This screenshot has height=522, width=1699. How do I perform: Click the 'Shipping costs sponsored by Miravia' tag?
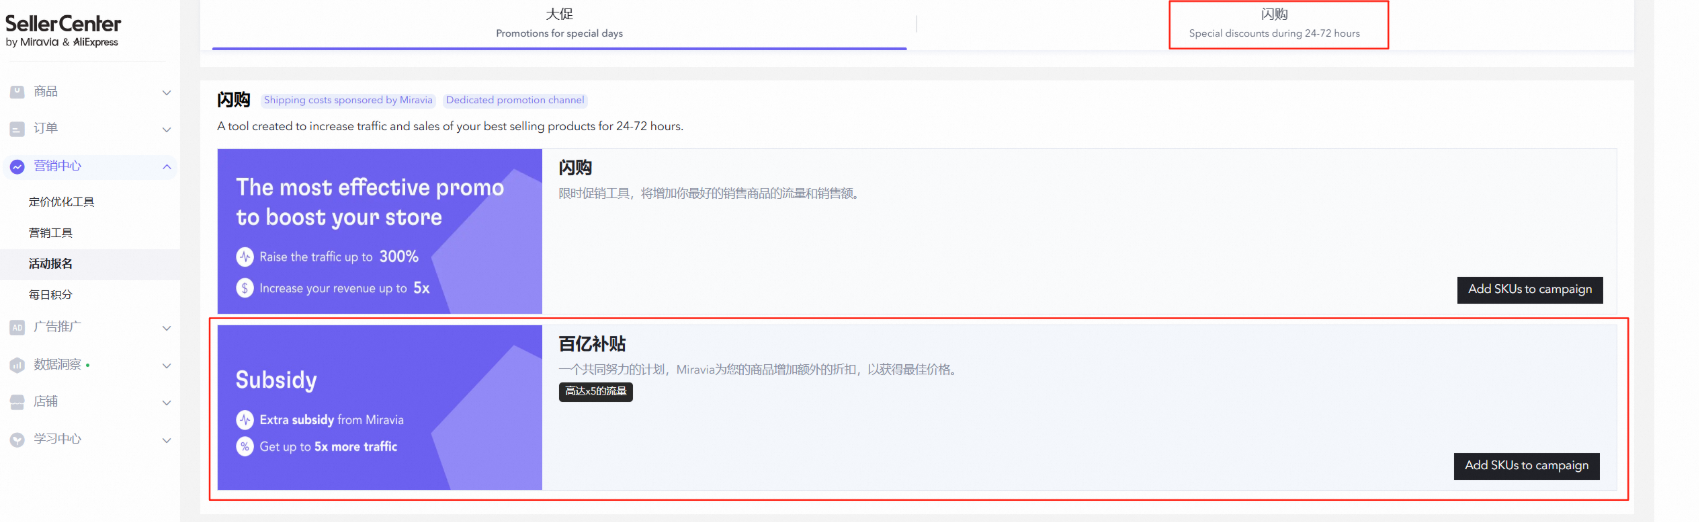[348, 100]
